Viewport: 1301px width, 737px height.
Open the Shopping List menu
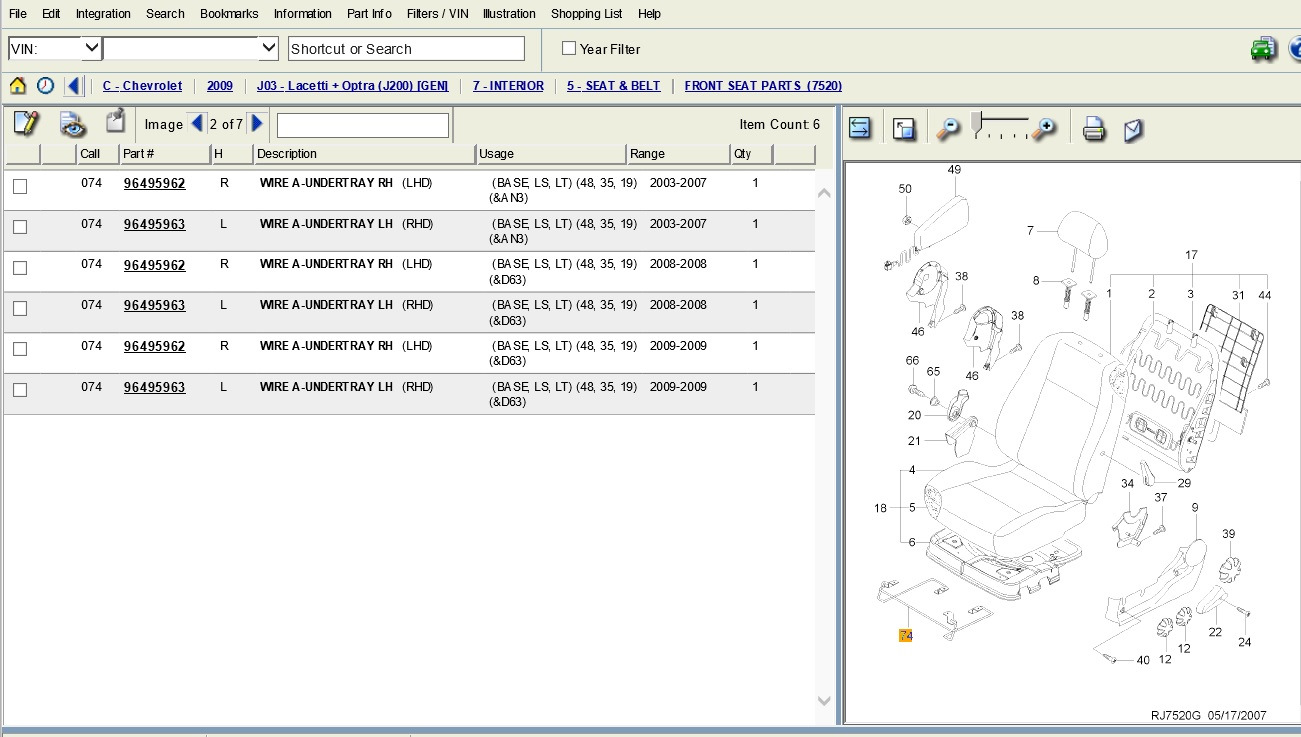[586, 14]
